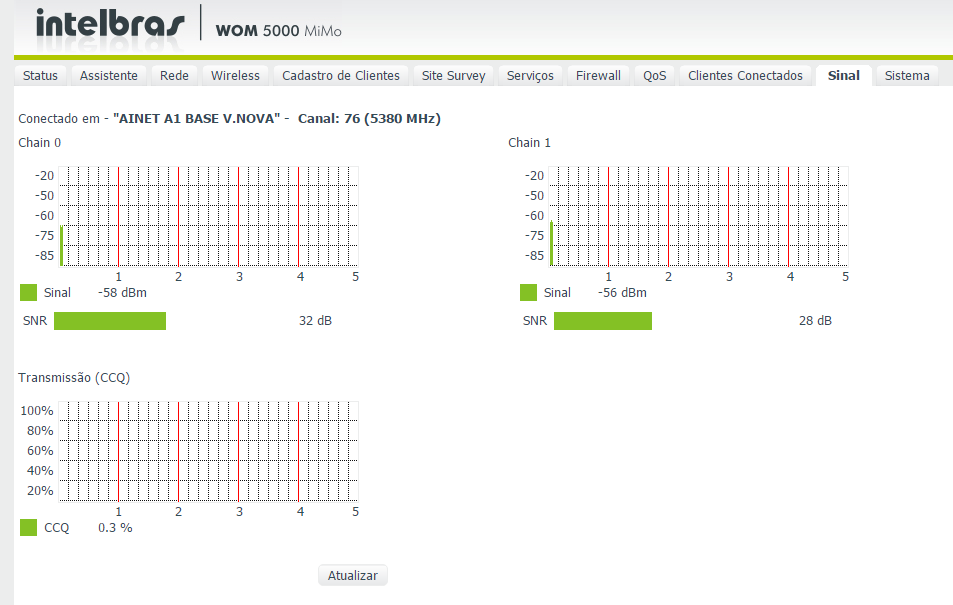The width and height of the screenshot is (953, 605).
Task: Click the "0.3 %" CCQ value
Action: pos(115,528)
